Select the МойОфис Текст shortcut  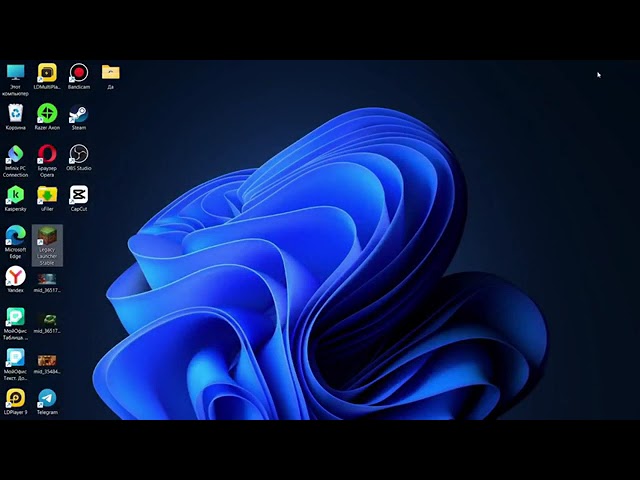pos(16,364)
